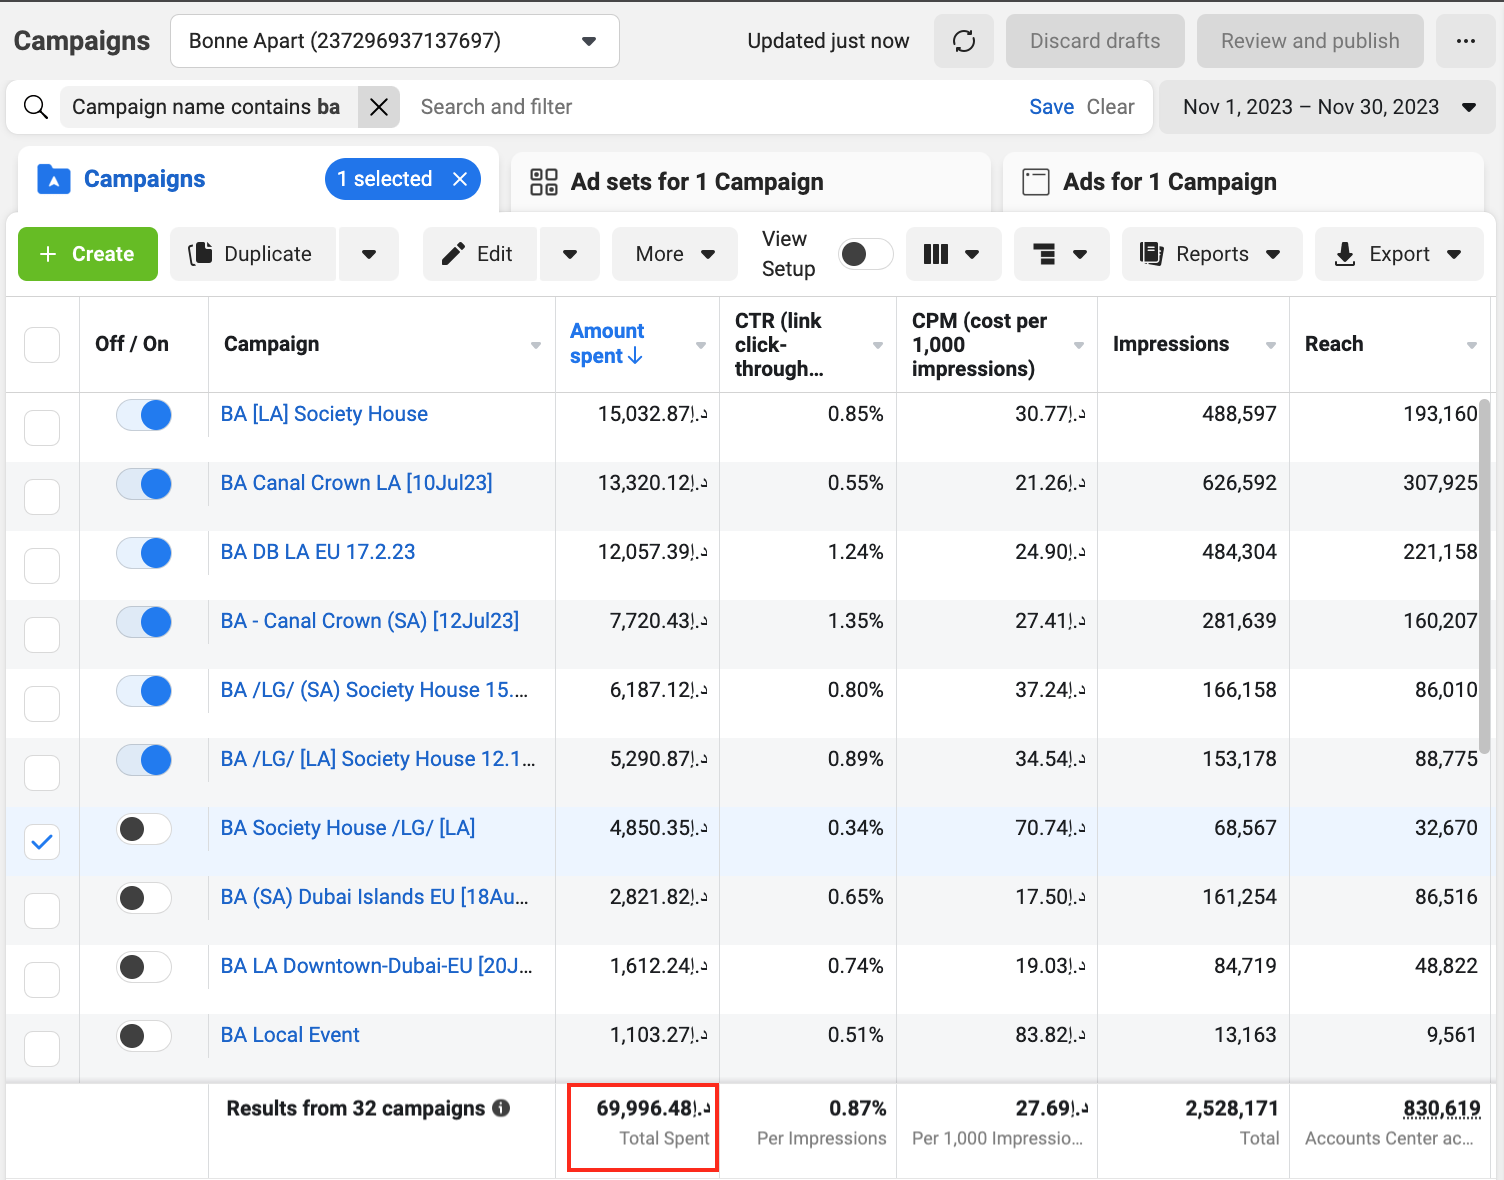
Task: Turn off BA [LA] Society House campaign
Action: 144,415
